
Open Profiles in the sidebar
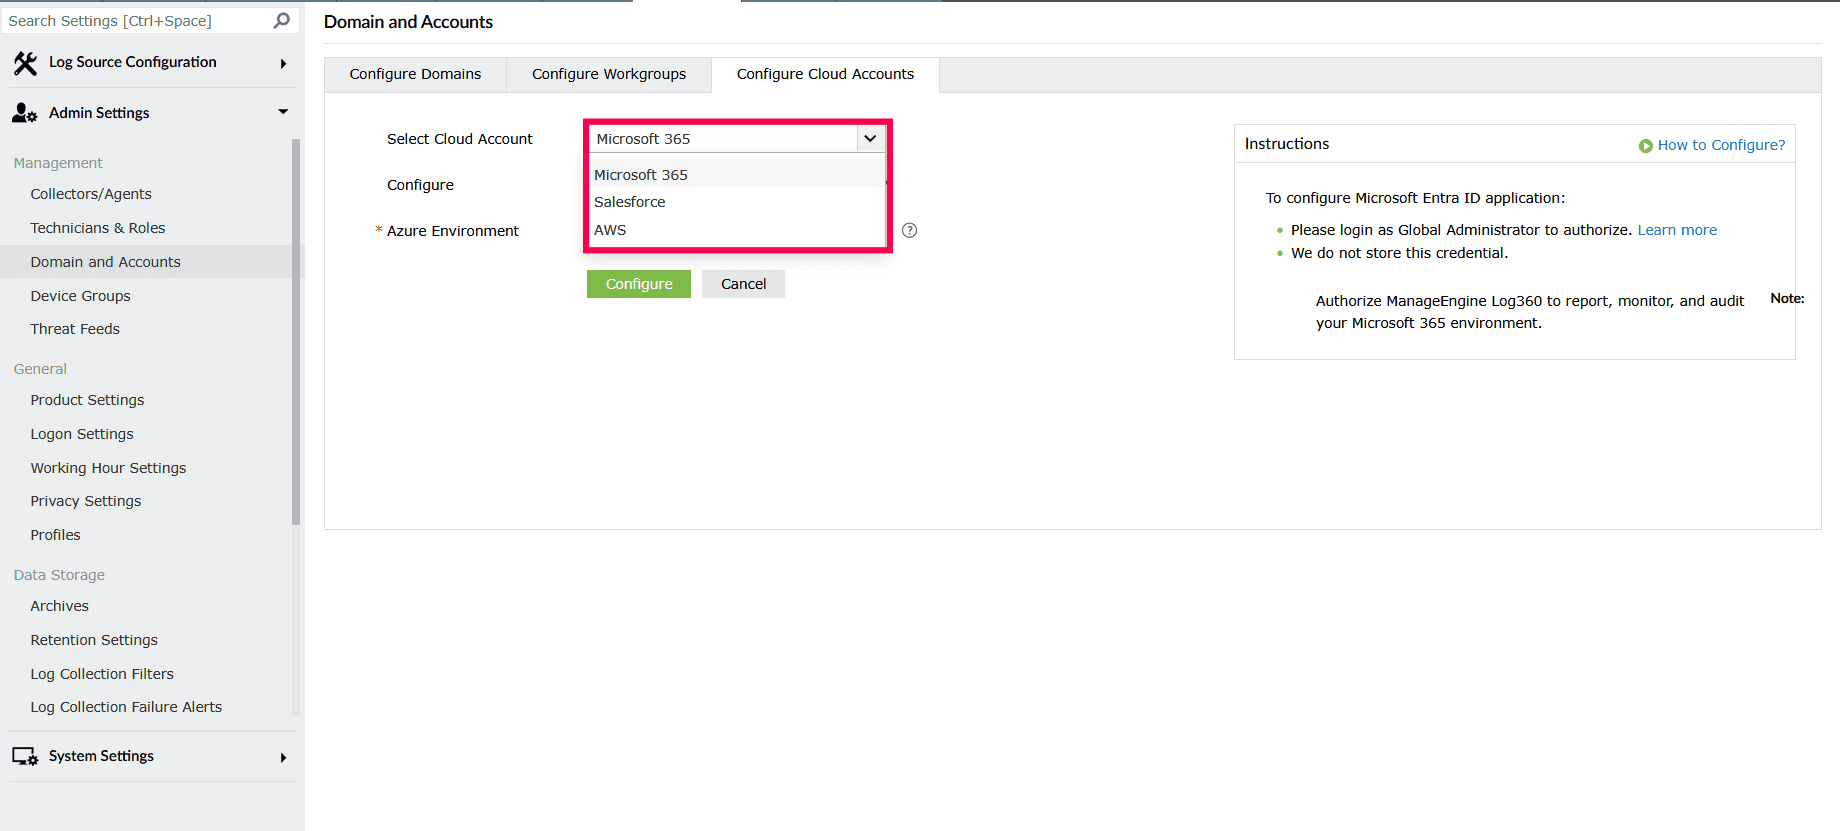pos(55,535)
